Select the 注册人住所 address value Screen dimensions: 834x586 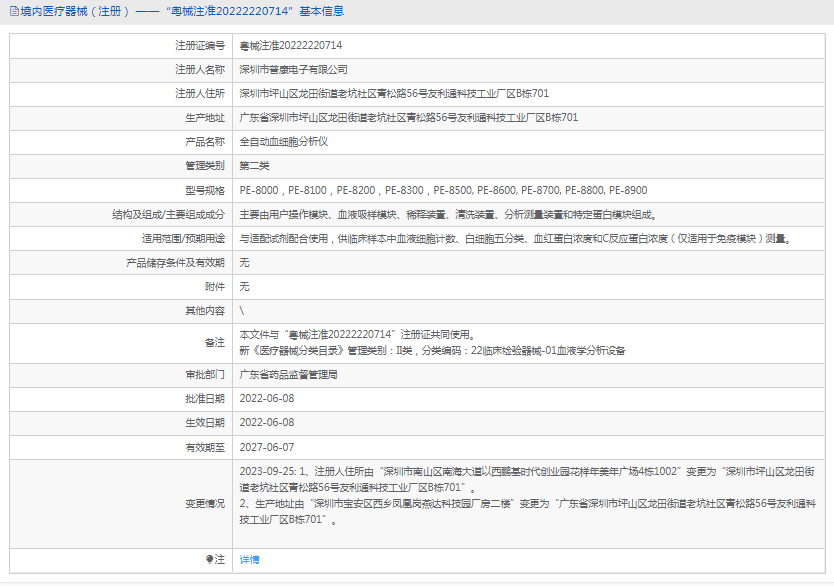coord(394,94)
